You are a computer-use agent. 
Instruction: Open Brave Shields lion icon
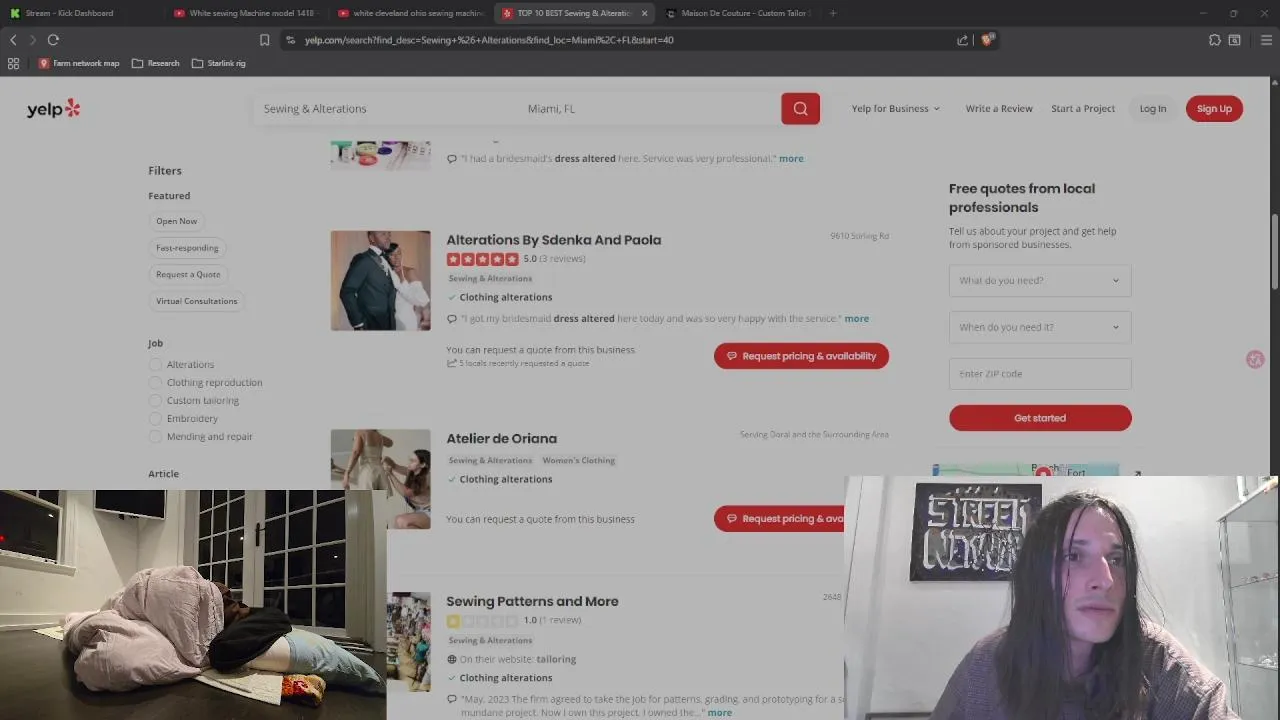[x=987, y=40]
